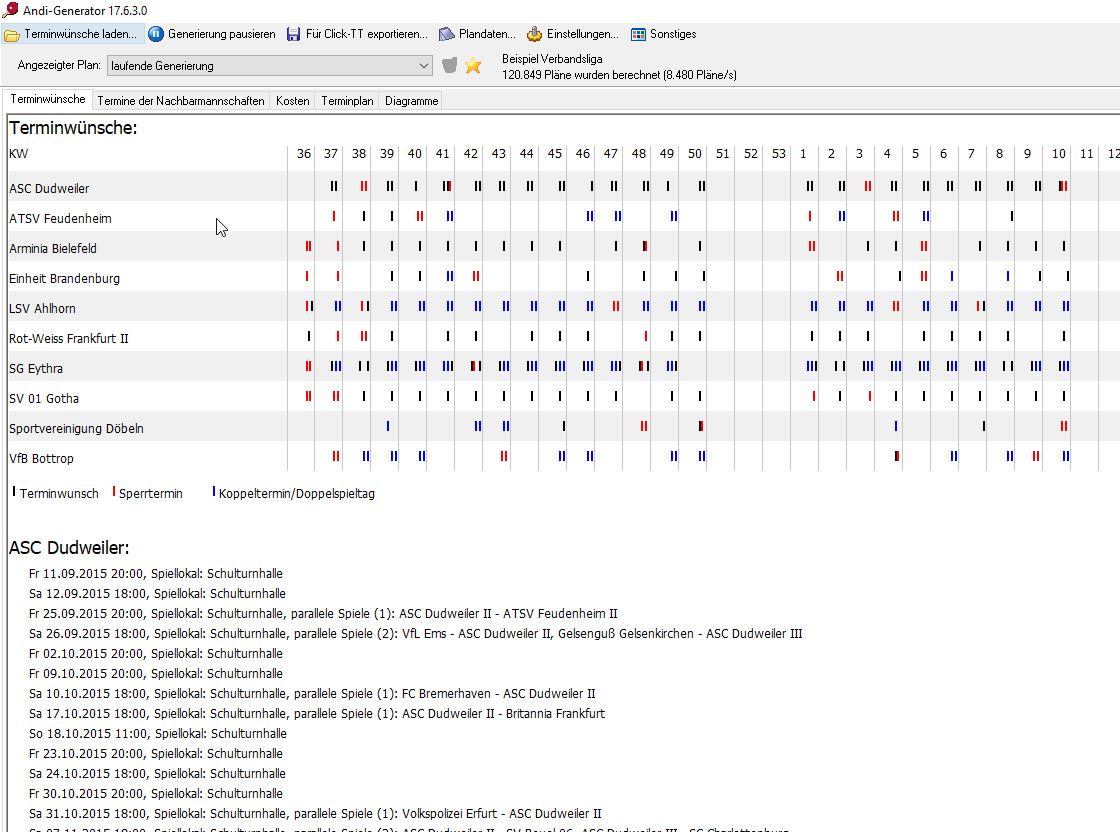Click the yellow star icon beside plan dropdown
This screenshot has width=1120, height=832.
(473, 66)
